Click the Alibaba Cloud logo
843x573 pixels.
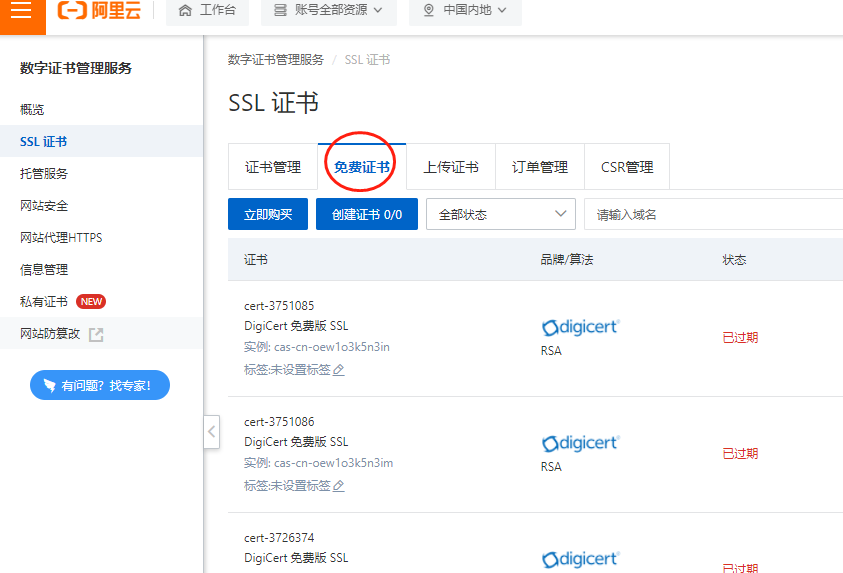(101, 11)
